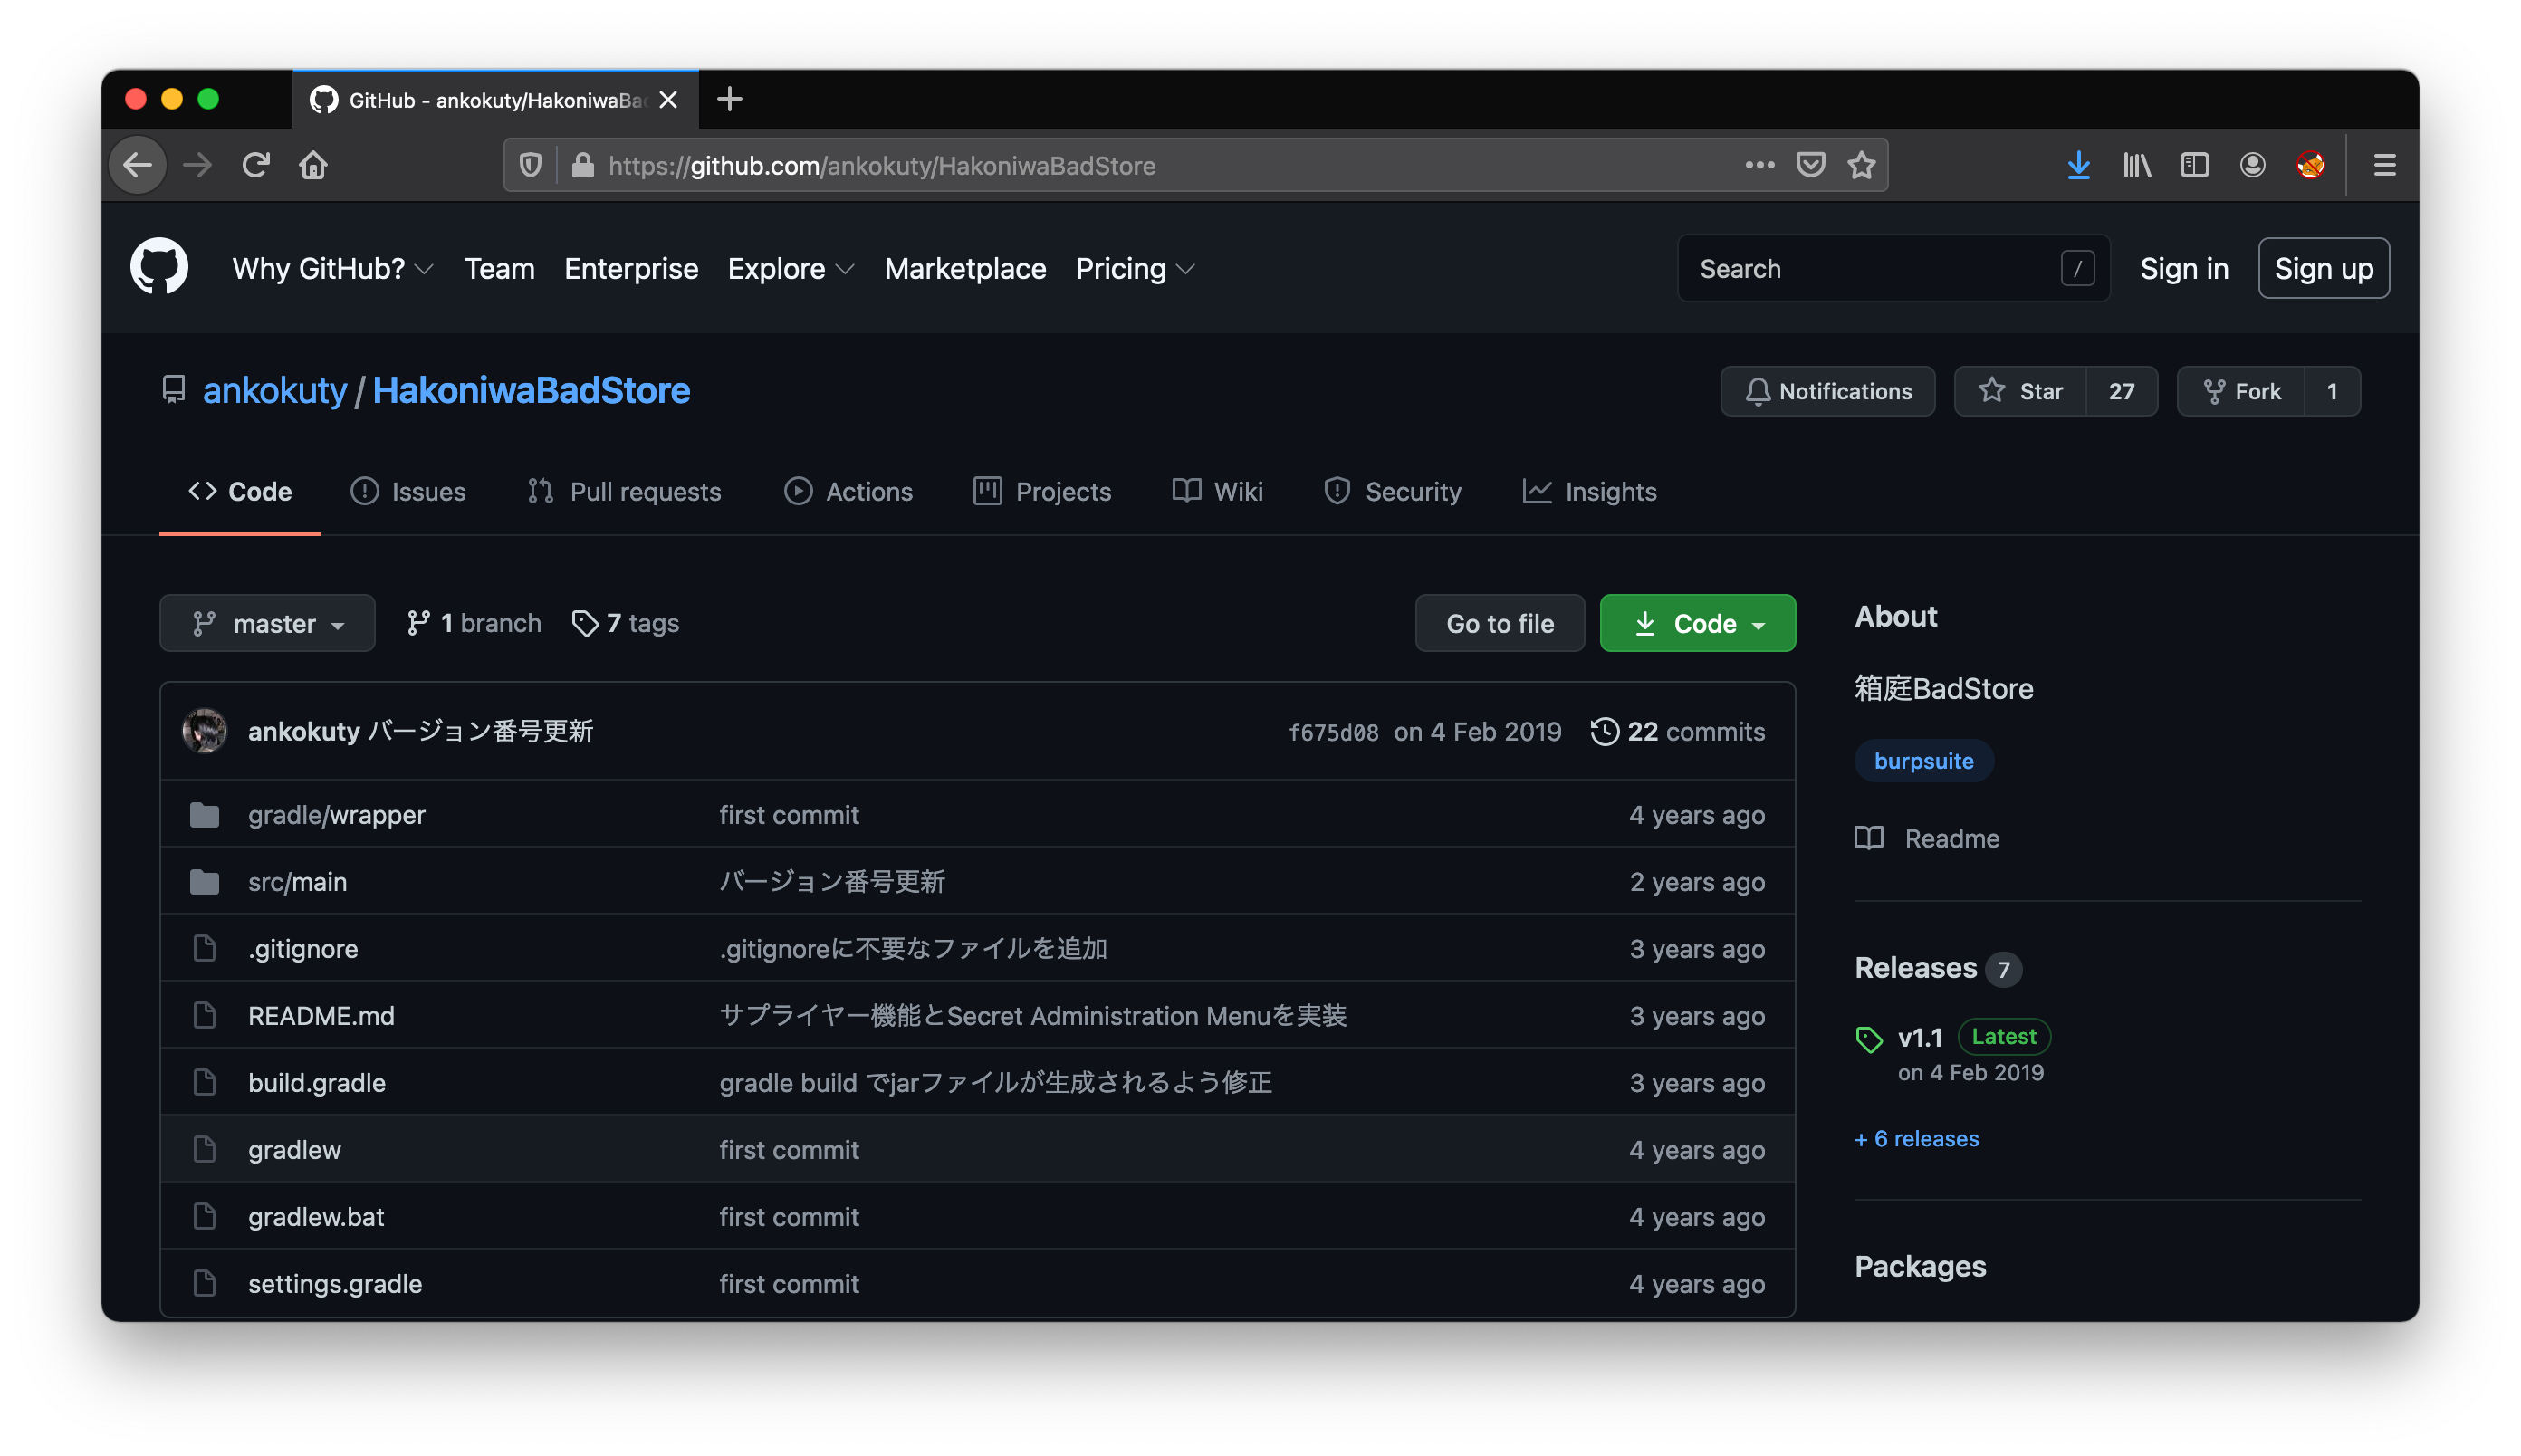The width and height of the screenshot is (2521, 1456).
Task: Reload the page with the refresh icon
Action: (x=256, y=165)
